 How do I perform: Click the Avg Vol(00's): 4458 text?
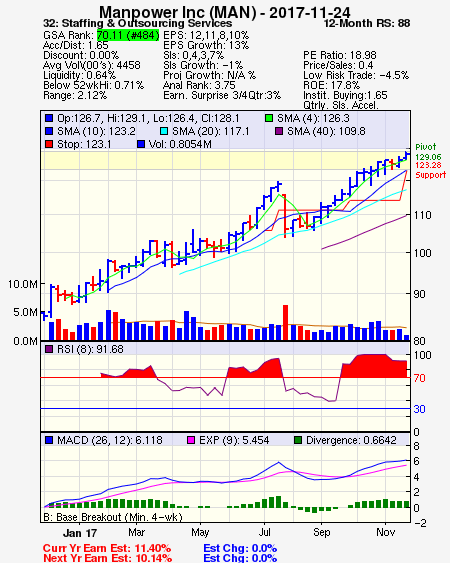click(x=92, y=65)
